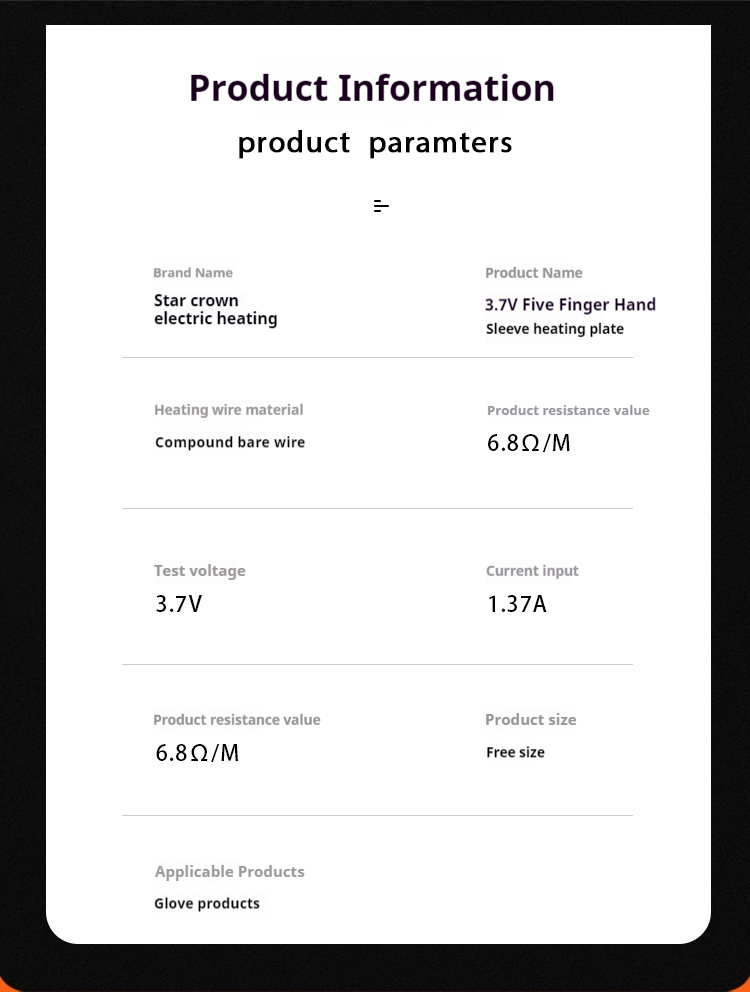Select the Glove products text

(207, 904)
